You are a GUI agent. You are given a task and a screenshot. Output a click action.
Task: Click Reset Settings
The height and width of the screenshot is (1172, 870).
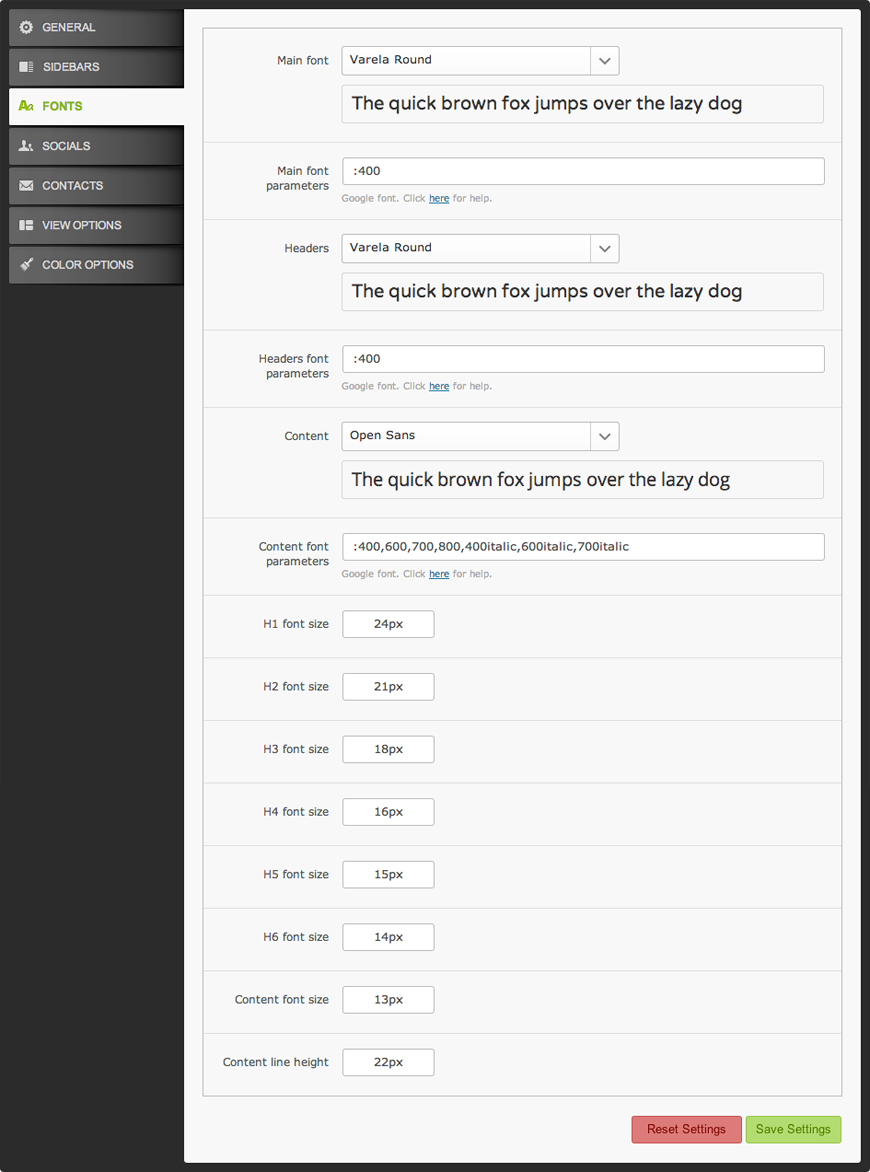click(686, 1129)
